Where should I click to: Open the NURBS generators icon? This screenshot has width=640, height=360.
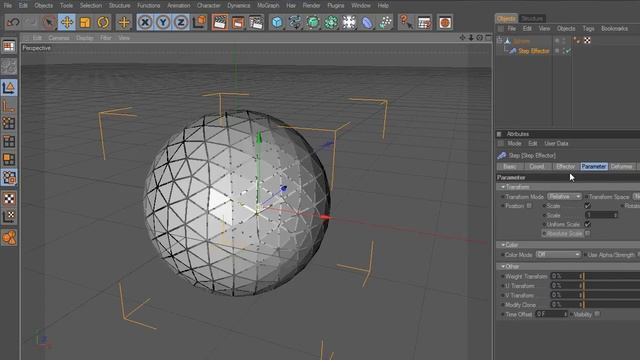click(313, 22)
